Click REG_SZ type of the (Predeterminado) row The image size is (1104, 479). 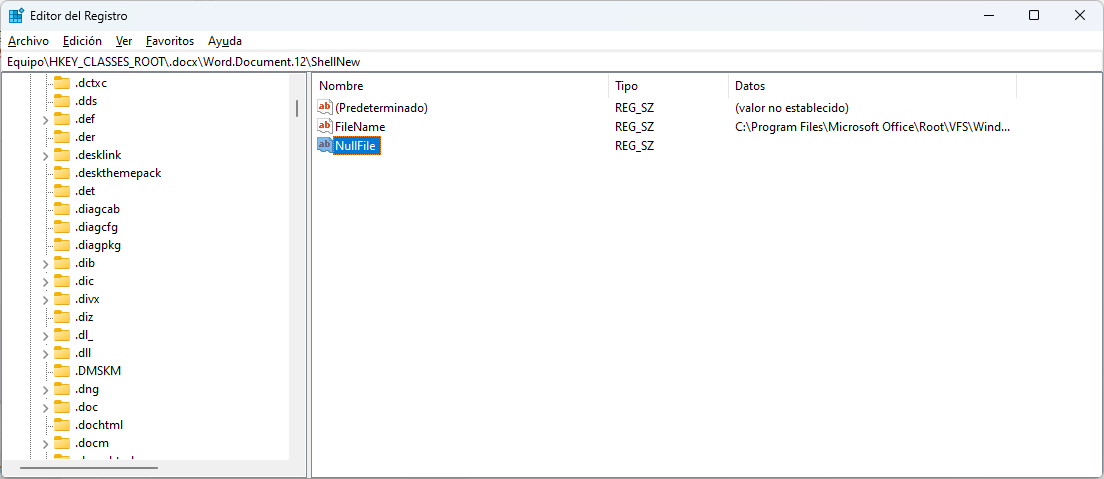(634, 108)
